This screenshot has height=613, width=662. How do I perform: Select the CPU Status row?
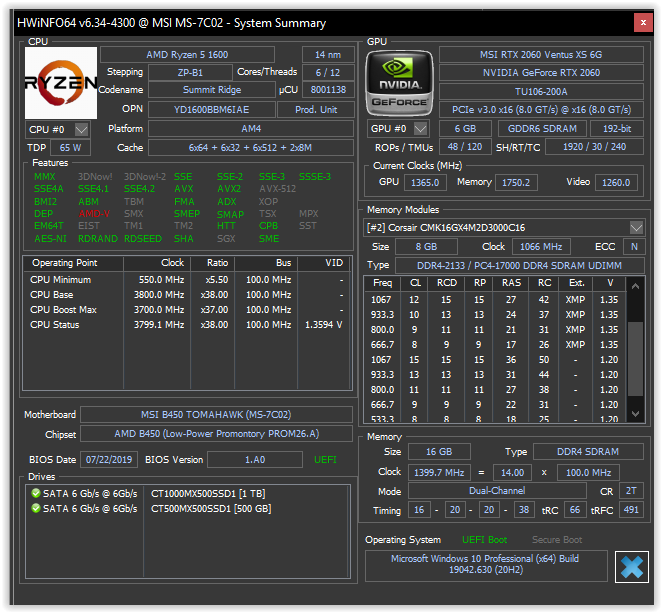click(x=187, y=325)
